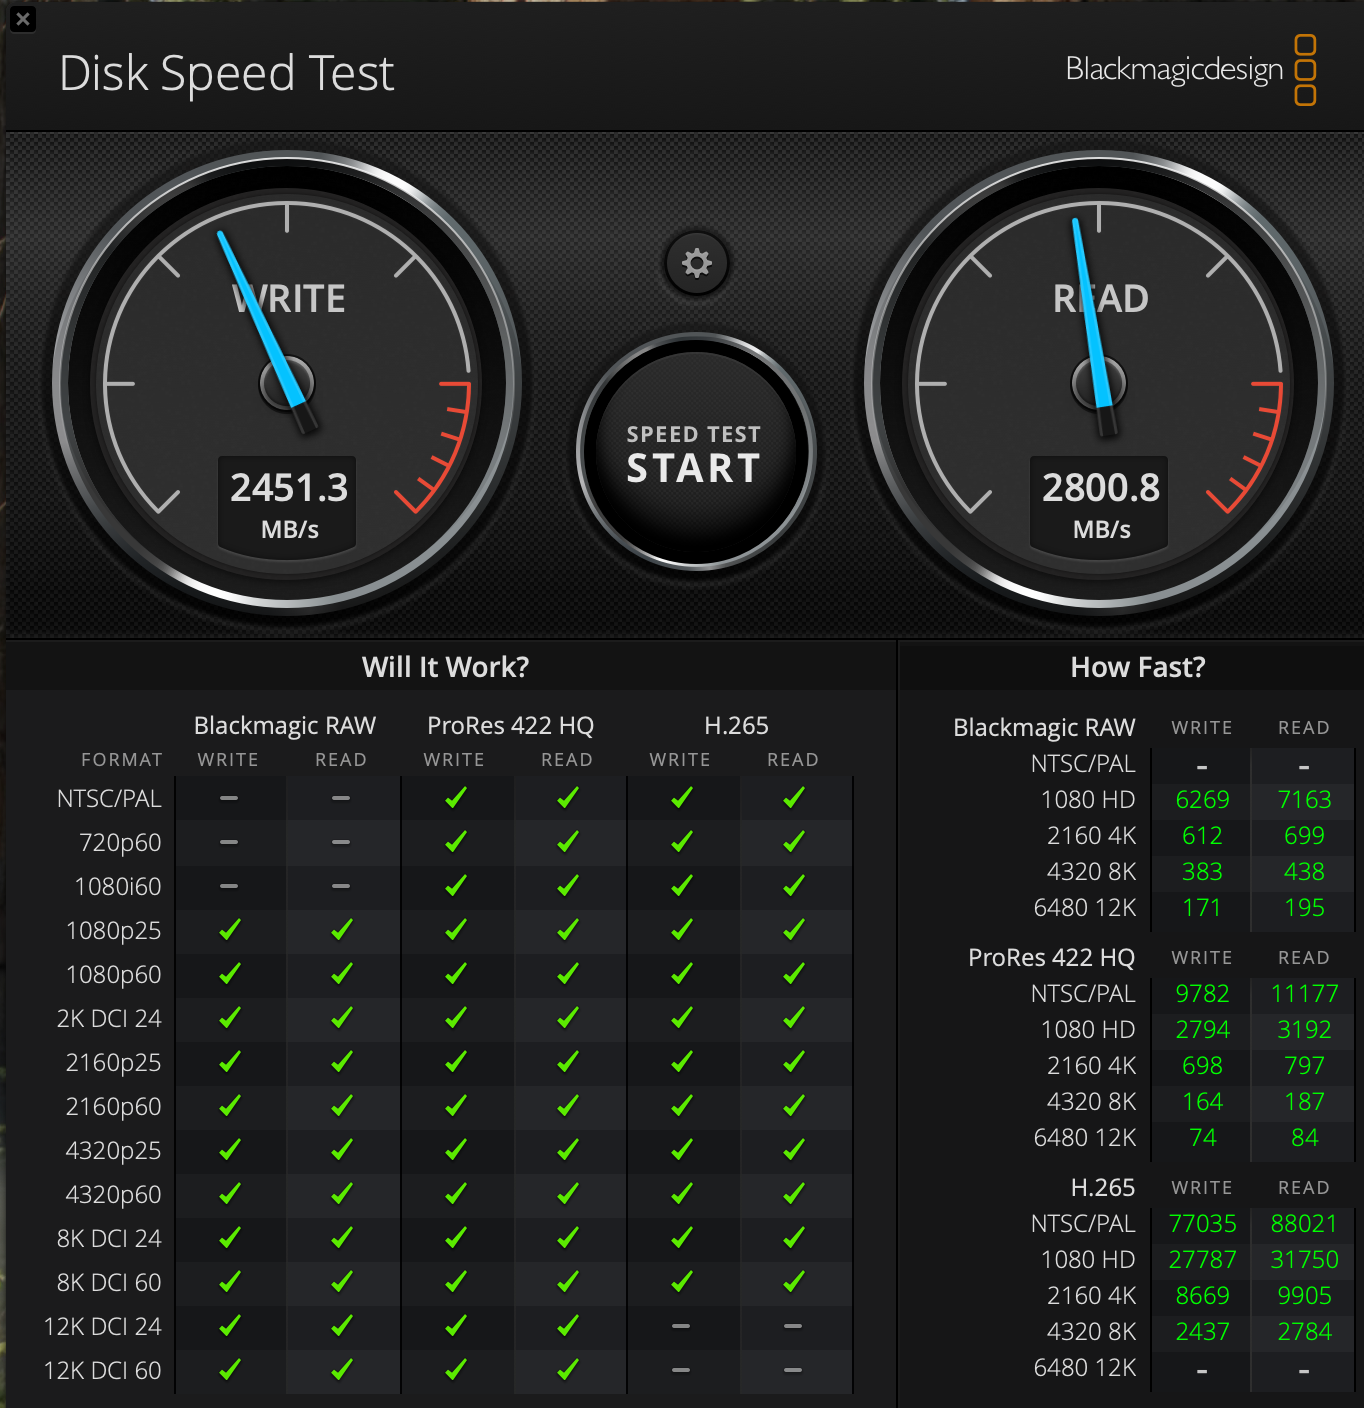Click H.265 read checkmark for 8K DCI 60
The height and width of the screenshot is (1408, 1364).
[x=794, y=1282]
